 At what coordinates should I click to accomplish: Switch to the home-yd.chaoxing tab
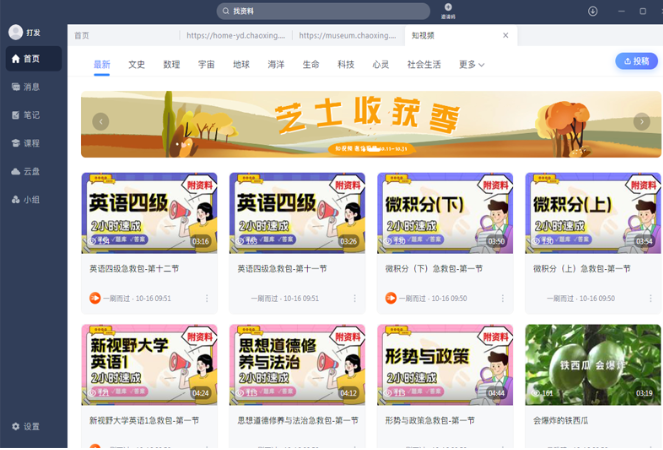[x=236, y=36]
